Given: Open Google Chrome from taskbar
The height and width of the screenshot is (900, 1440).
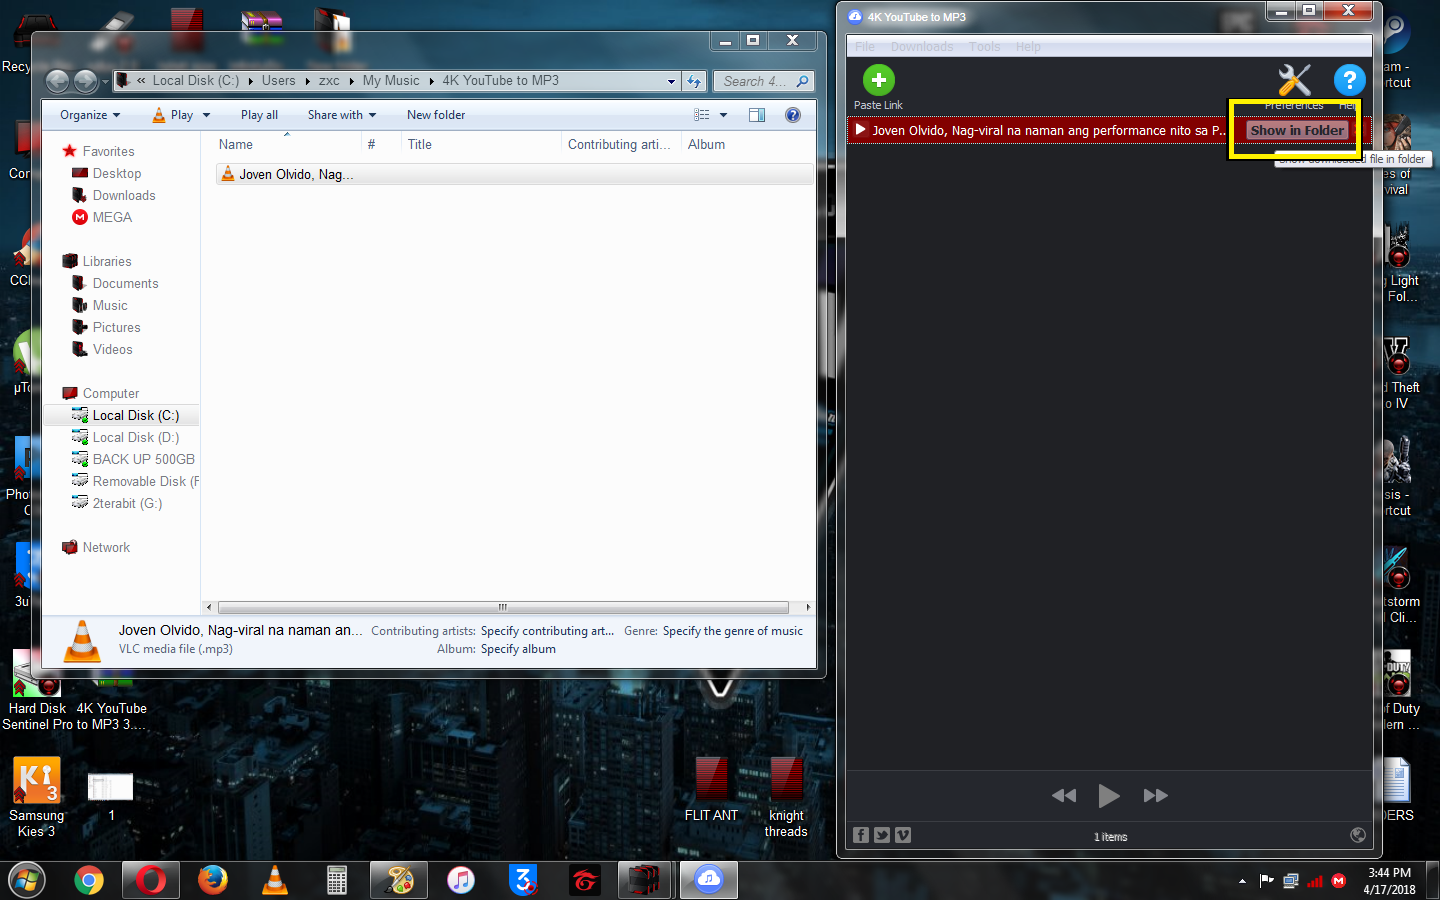Looking at the screenshot, I should coord(89,880).
